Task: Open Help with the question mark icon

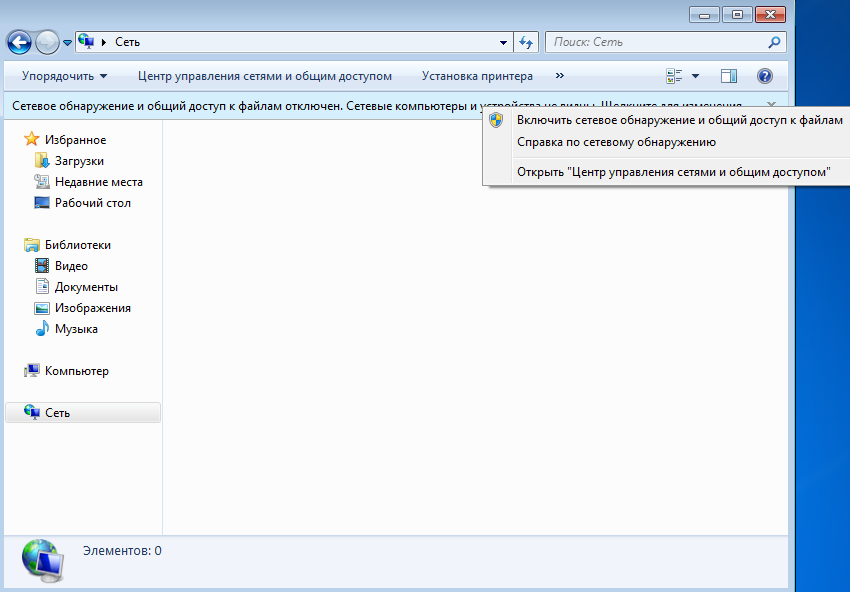Action: [x=765, y=76]
